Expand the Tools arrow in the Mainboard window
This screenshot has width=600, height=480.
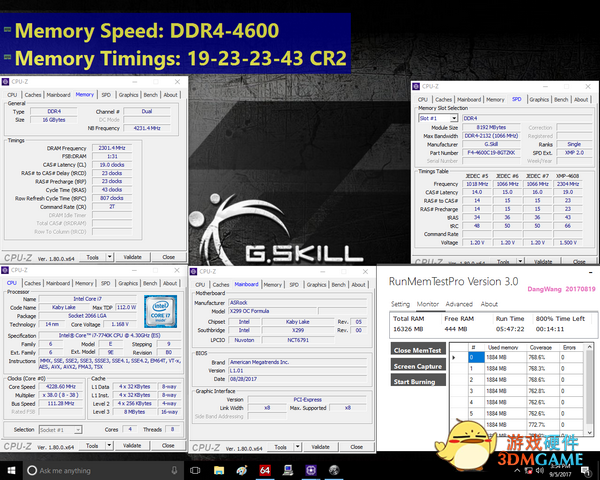(297, 447)
